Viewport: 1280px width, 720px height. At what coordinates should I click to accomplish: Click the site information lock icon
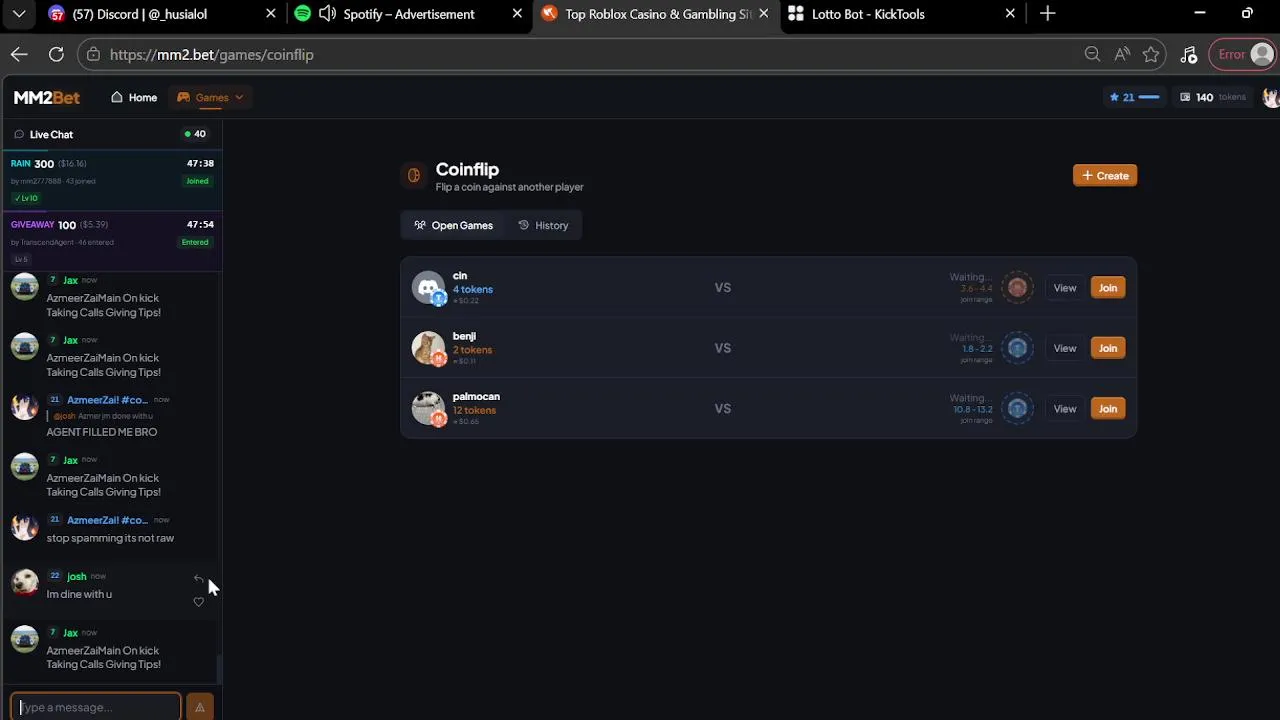[93, 55]
